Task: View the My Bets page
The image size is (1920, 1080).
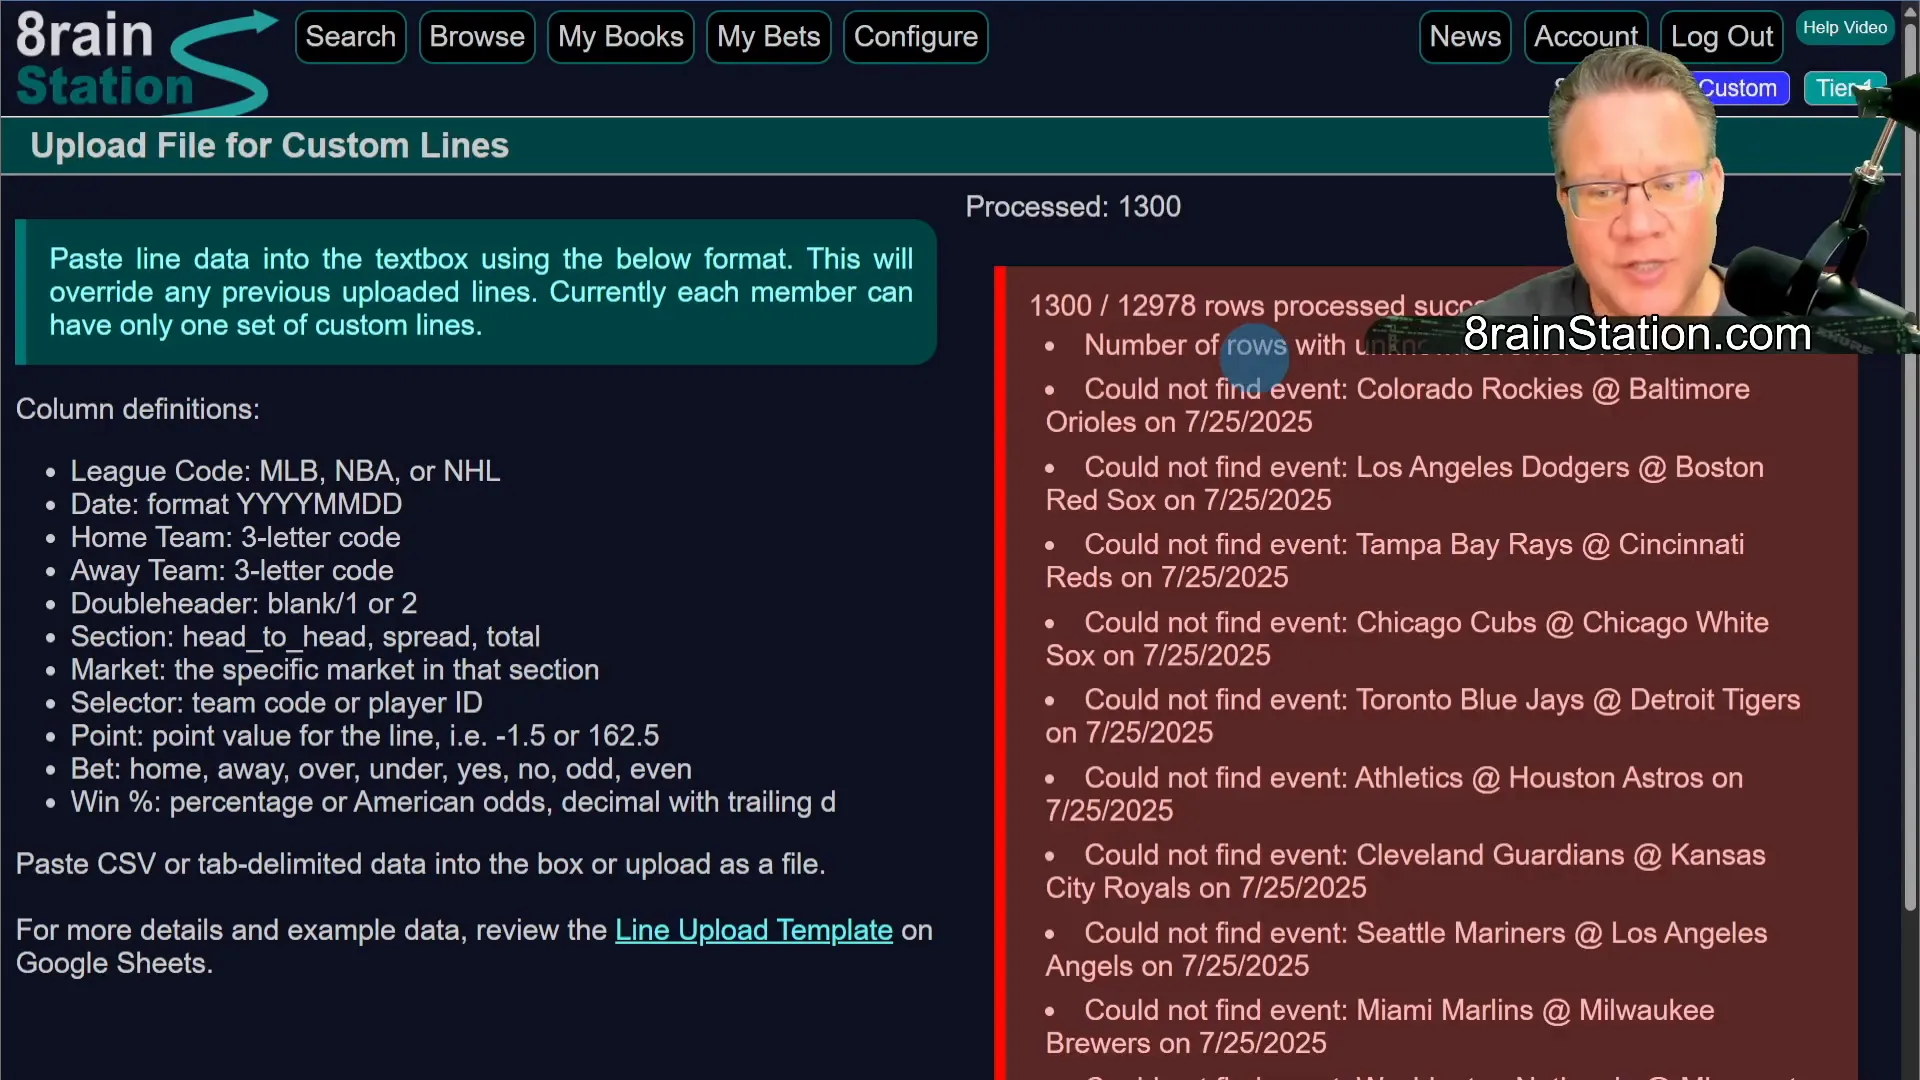Action: tap(768, 37)
